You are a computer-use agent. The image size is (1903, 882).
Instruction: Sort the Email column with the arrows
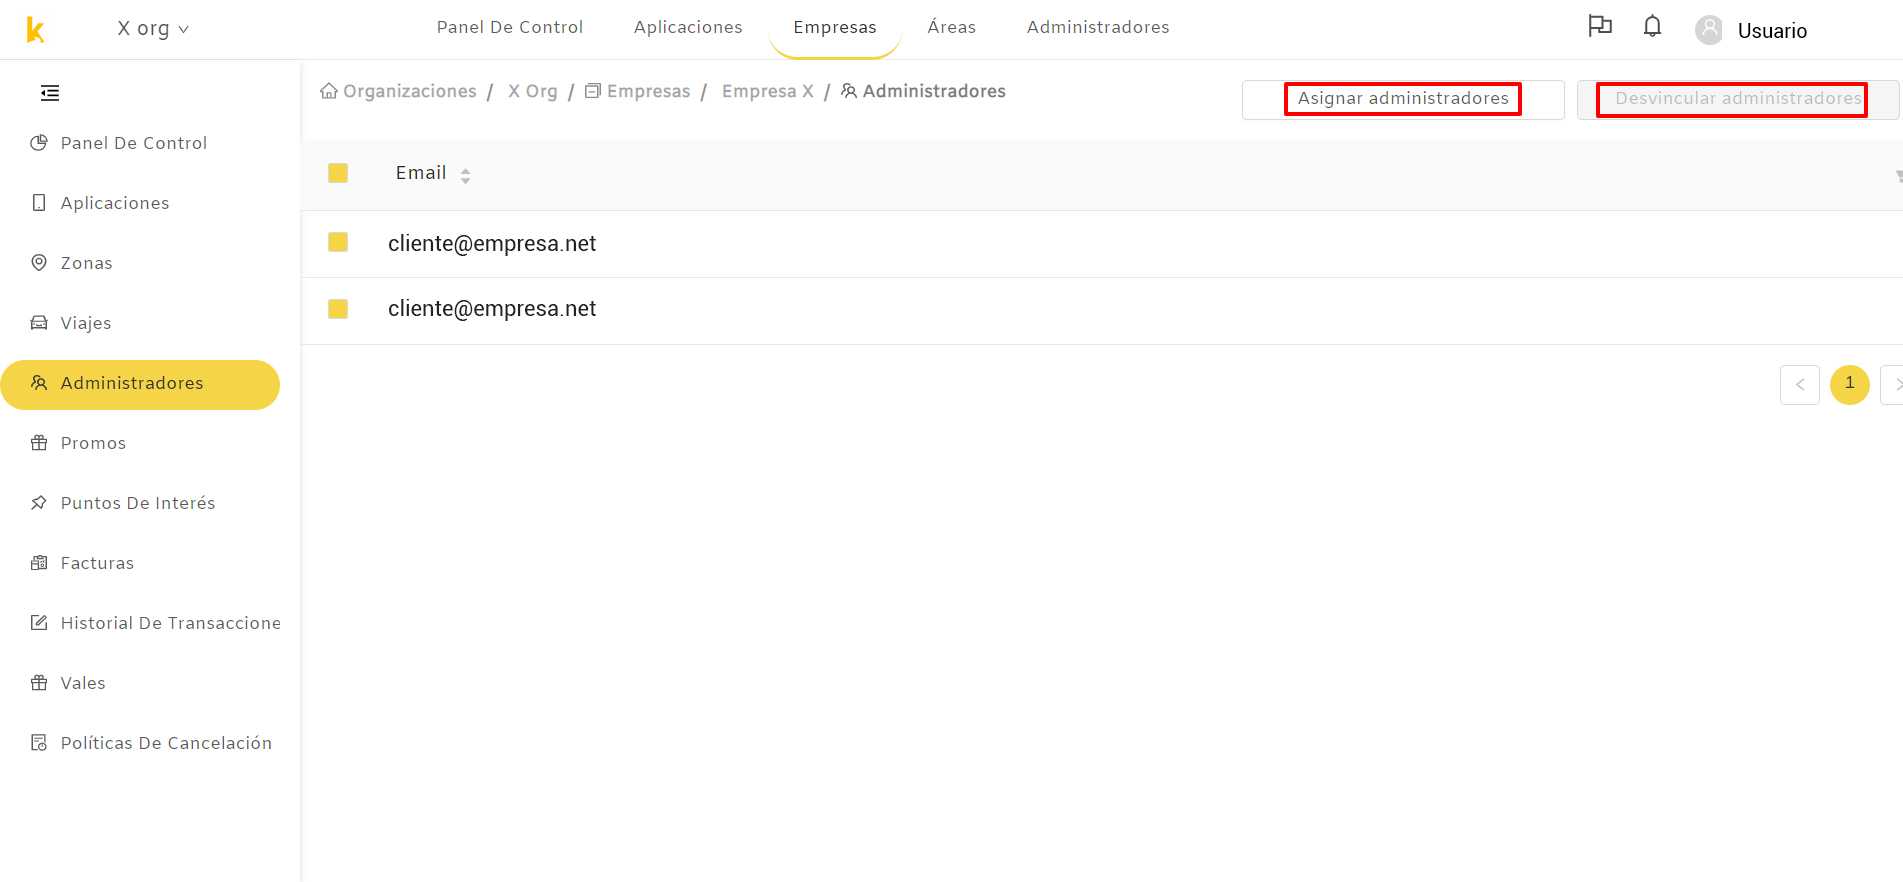465,175
